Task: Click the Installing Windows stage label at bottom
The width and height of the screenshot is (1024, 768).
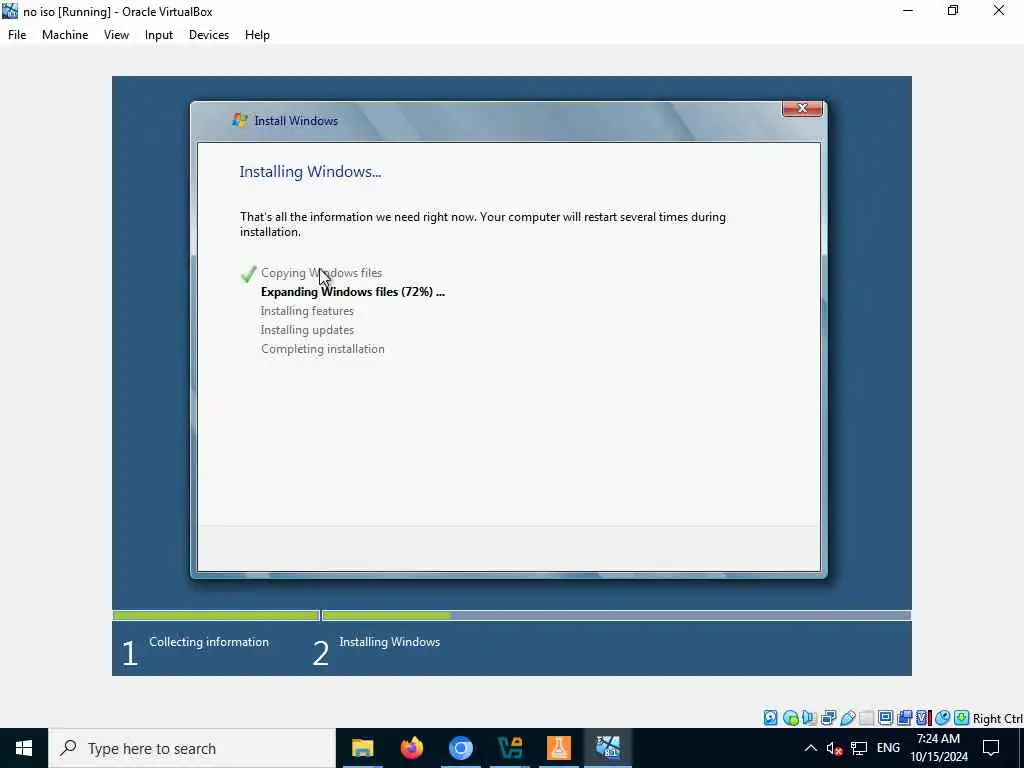Action: tap(389, 642)
